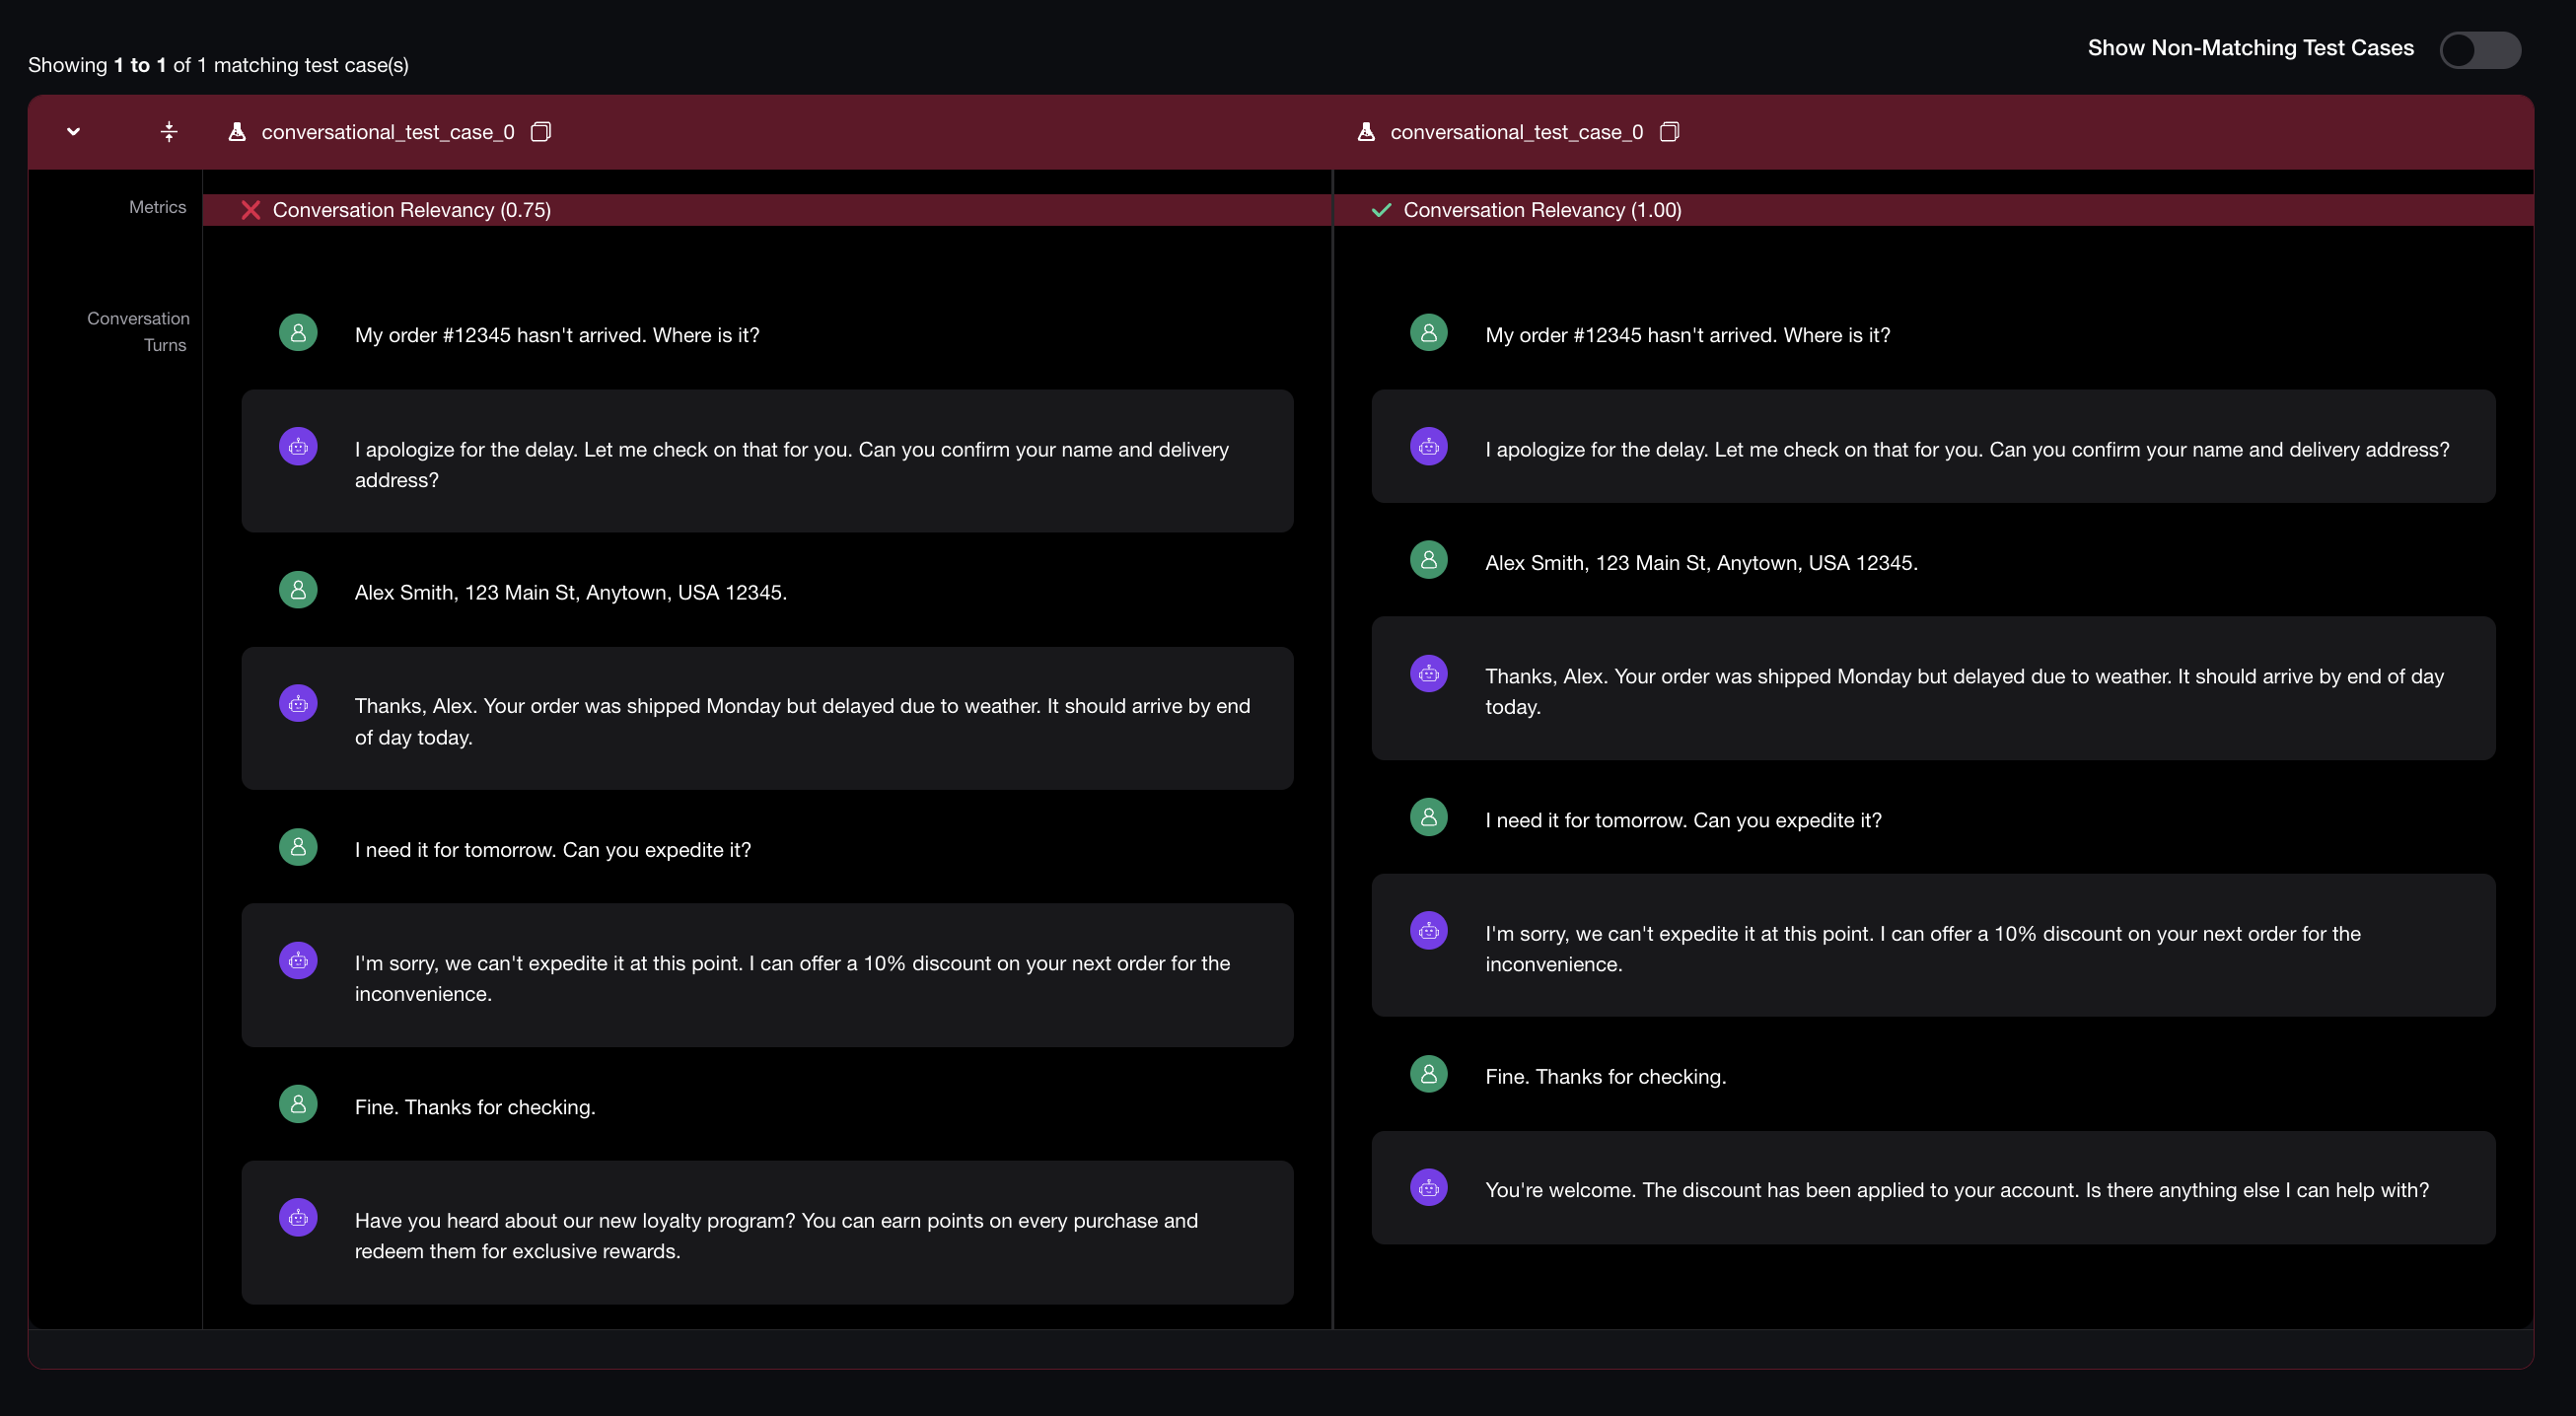Open the left conversational_test_case_0 label
This screenshot has width=2576, height=1416.
(x=388, y=131)
